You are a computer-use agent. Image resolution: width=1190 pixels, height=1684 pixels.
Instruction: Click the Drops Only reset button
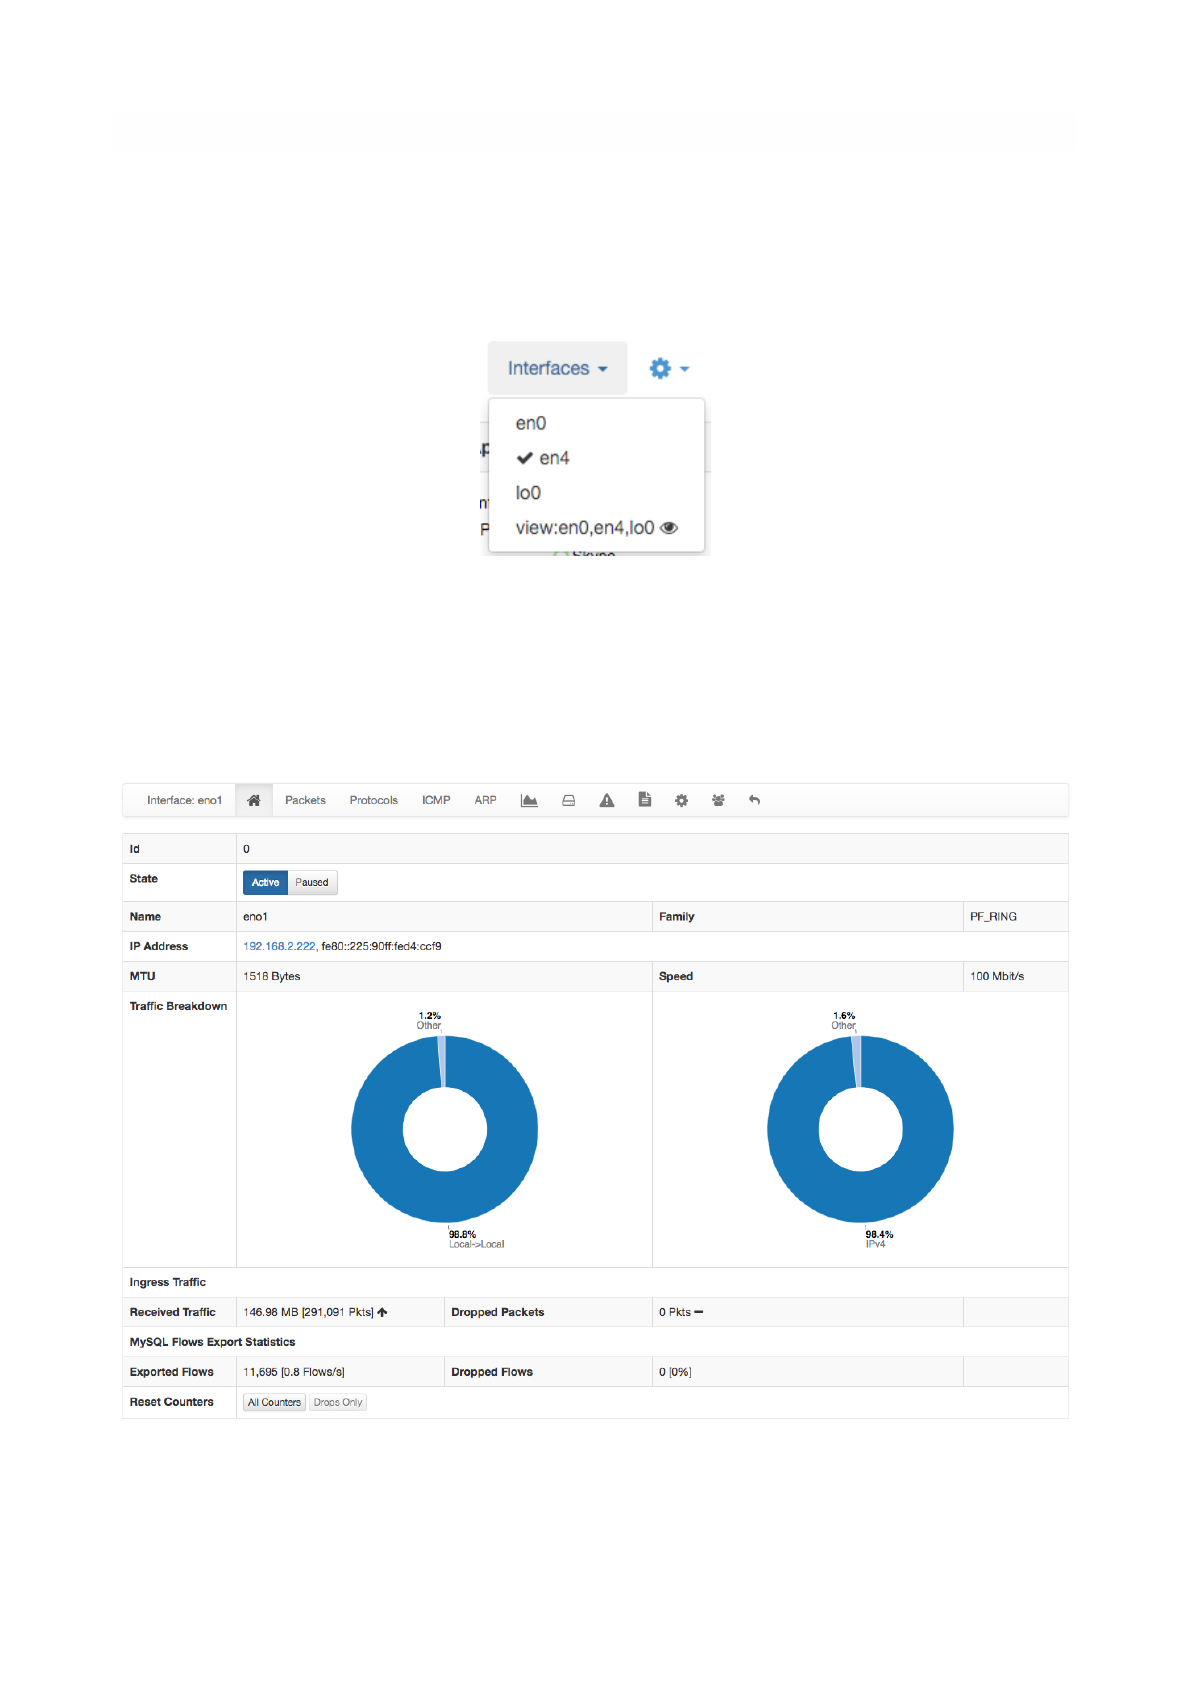coord(338,1402)
